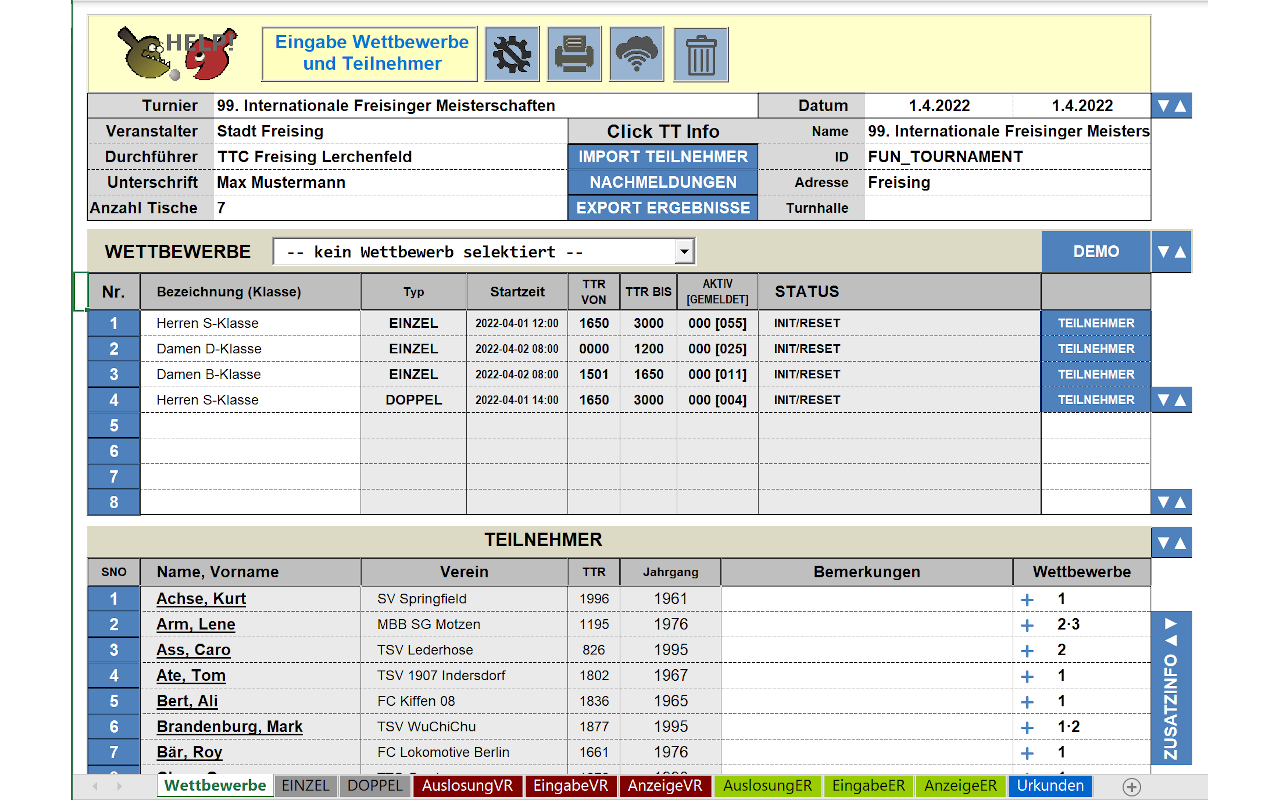The width and height of the screenshot is (1280, 800).
Task: Click the gear settings icon
Action: pyautogui.click(x=512, y=54)
